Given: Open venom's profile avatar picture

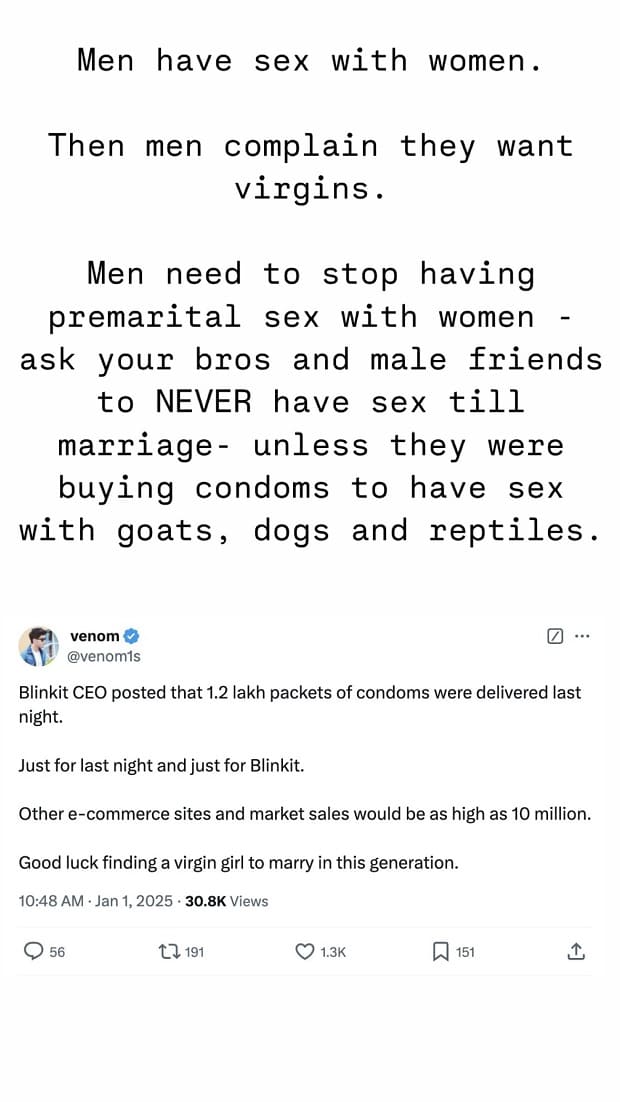Looking at the screenshot, I should (x=39, y=646).
